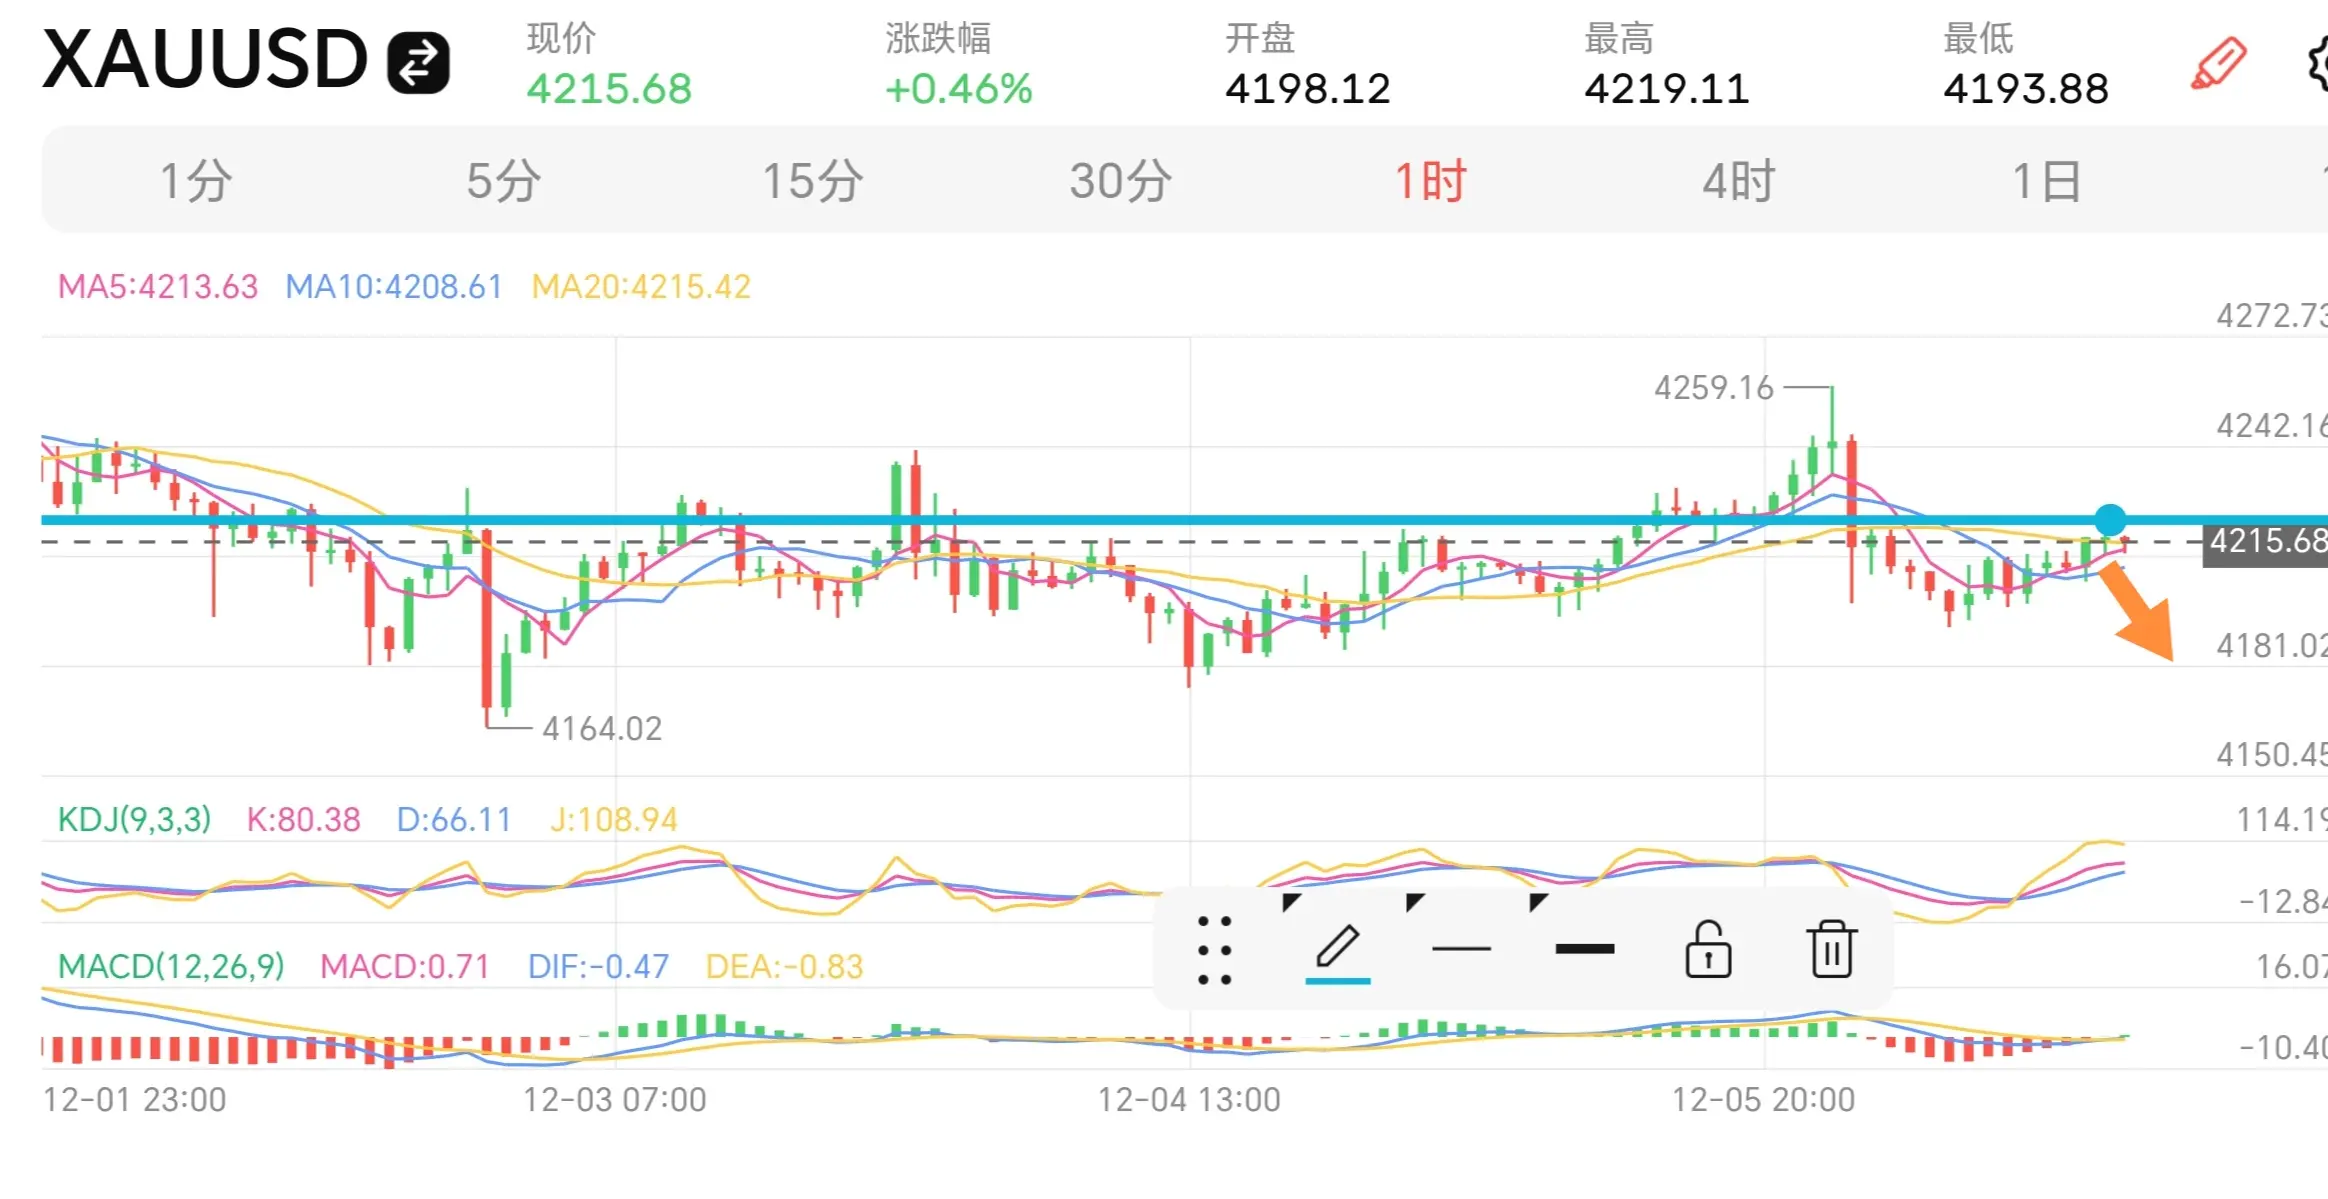Viewport: 2328px width, 1199px height.
Task: Switch to the 4时 timeframe tab
Action: [x=1738, y=181]
